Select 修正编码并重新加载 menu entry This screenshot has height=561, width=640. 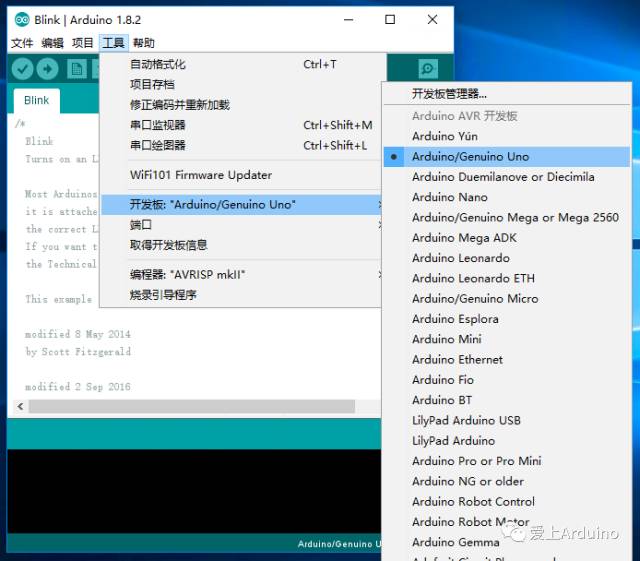tap(242, 105)
